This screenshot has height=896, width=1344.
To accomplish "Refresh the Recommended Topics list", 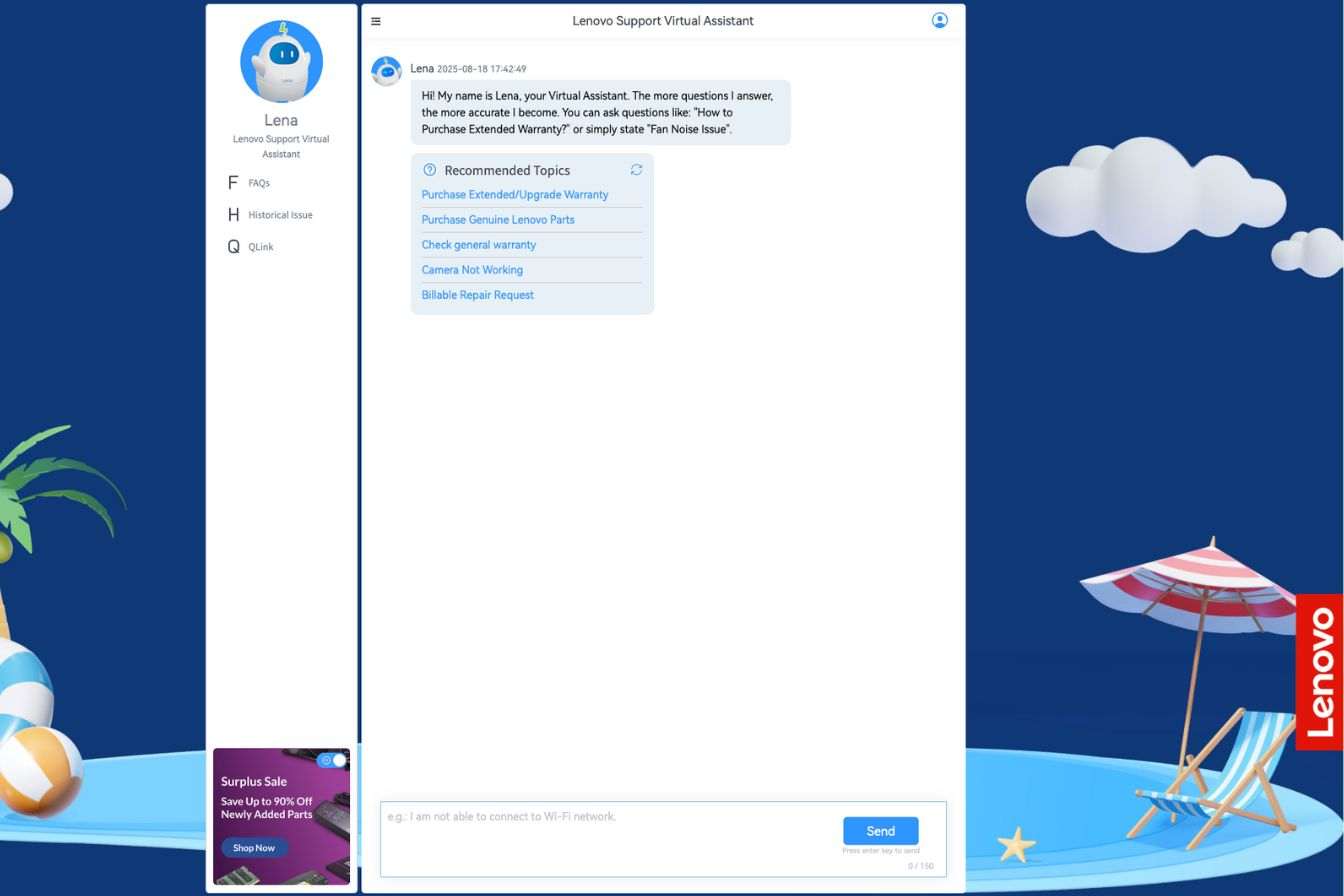I will pos(636,170).
